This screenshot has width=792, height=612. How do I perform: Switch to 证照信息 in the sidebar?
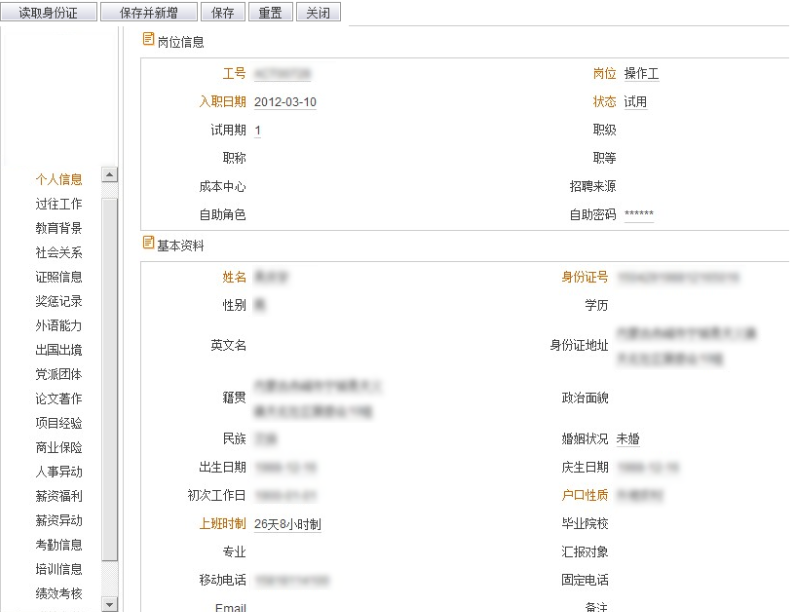click(x=59, y=277)
